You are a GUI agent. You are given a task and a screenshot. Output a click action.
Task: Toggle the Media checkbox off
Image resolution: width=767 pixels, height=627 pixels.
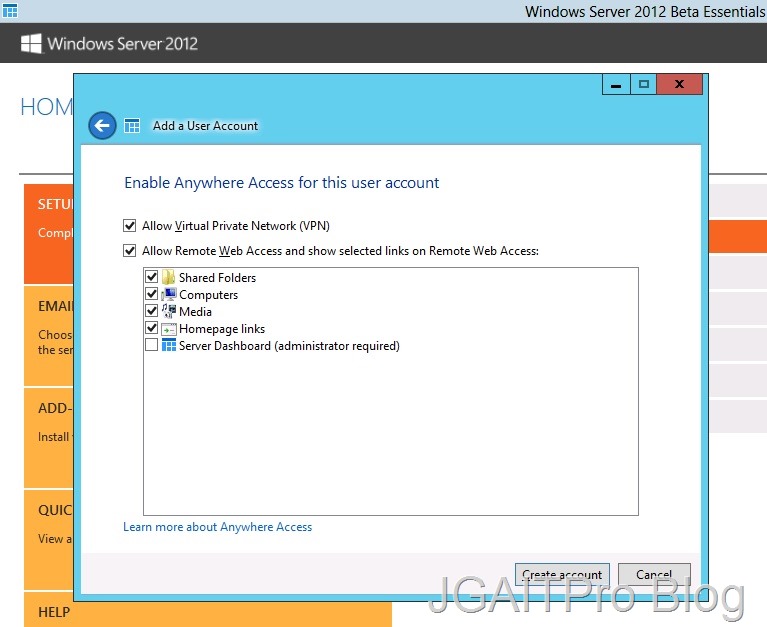coord(151,311)
